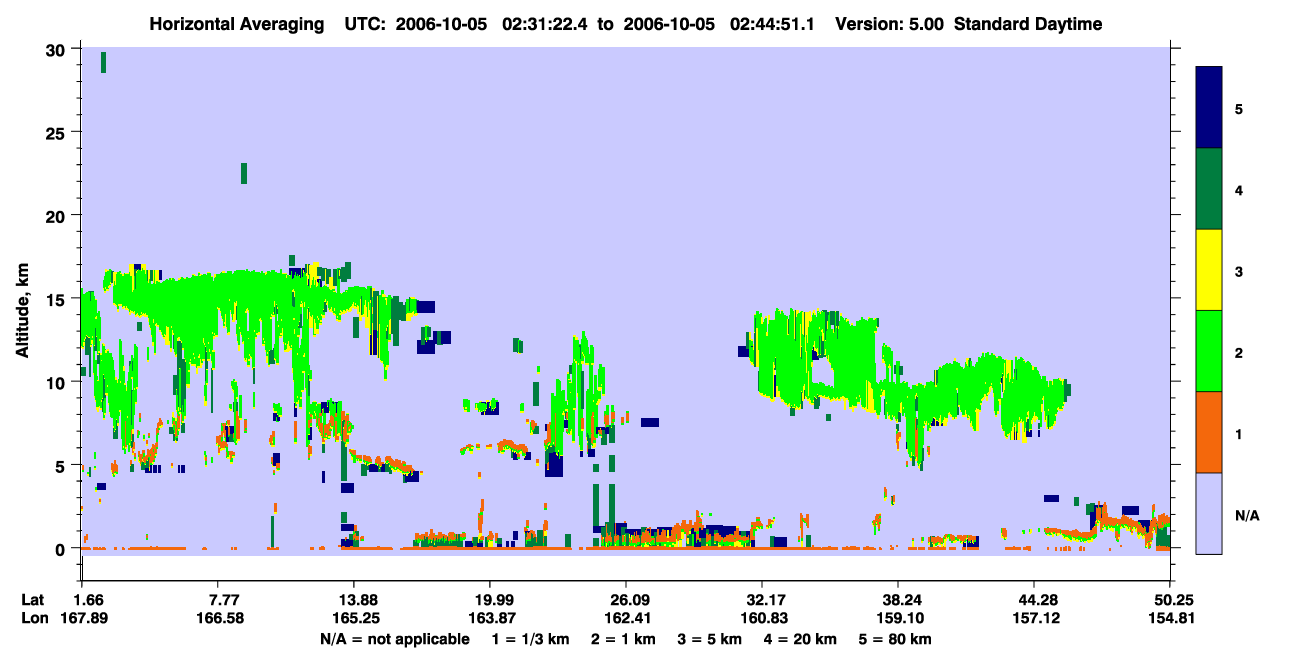
Task: Click the colorbar label 1
Action: (x=1240, y=434)
